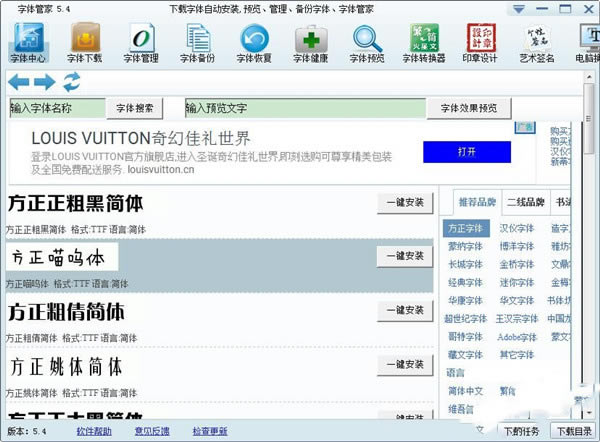This screenshot has width=600, height=442.
Task: Select the 藏文字体 category
Action: 465,355
